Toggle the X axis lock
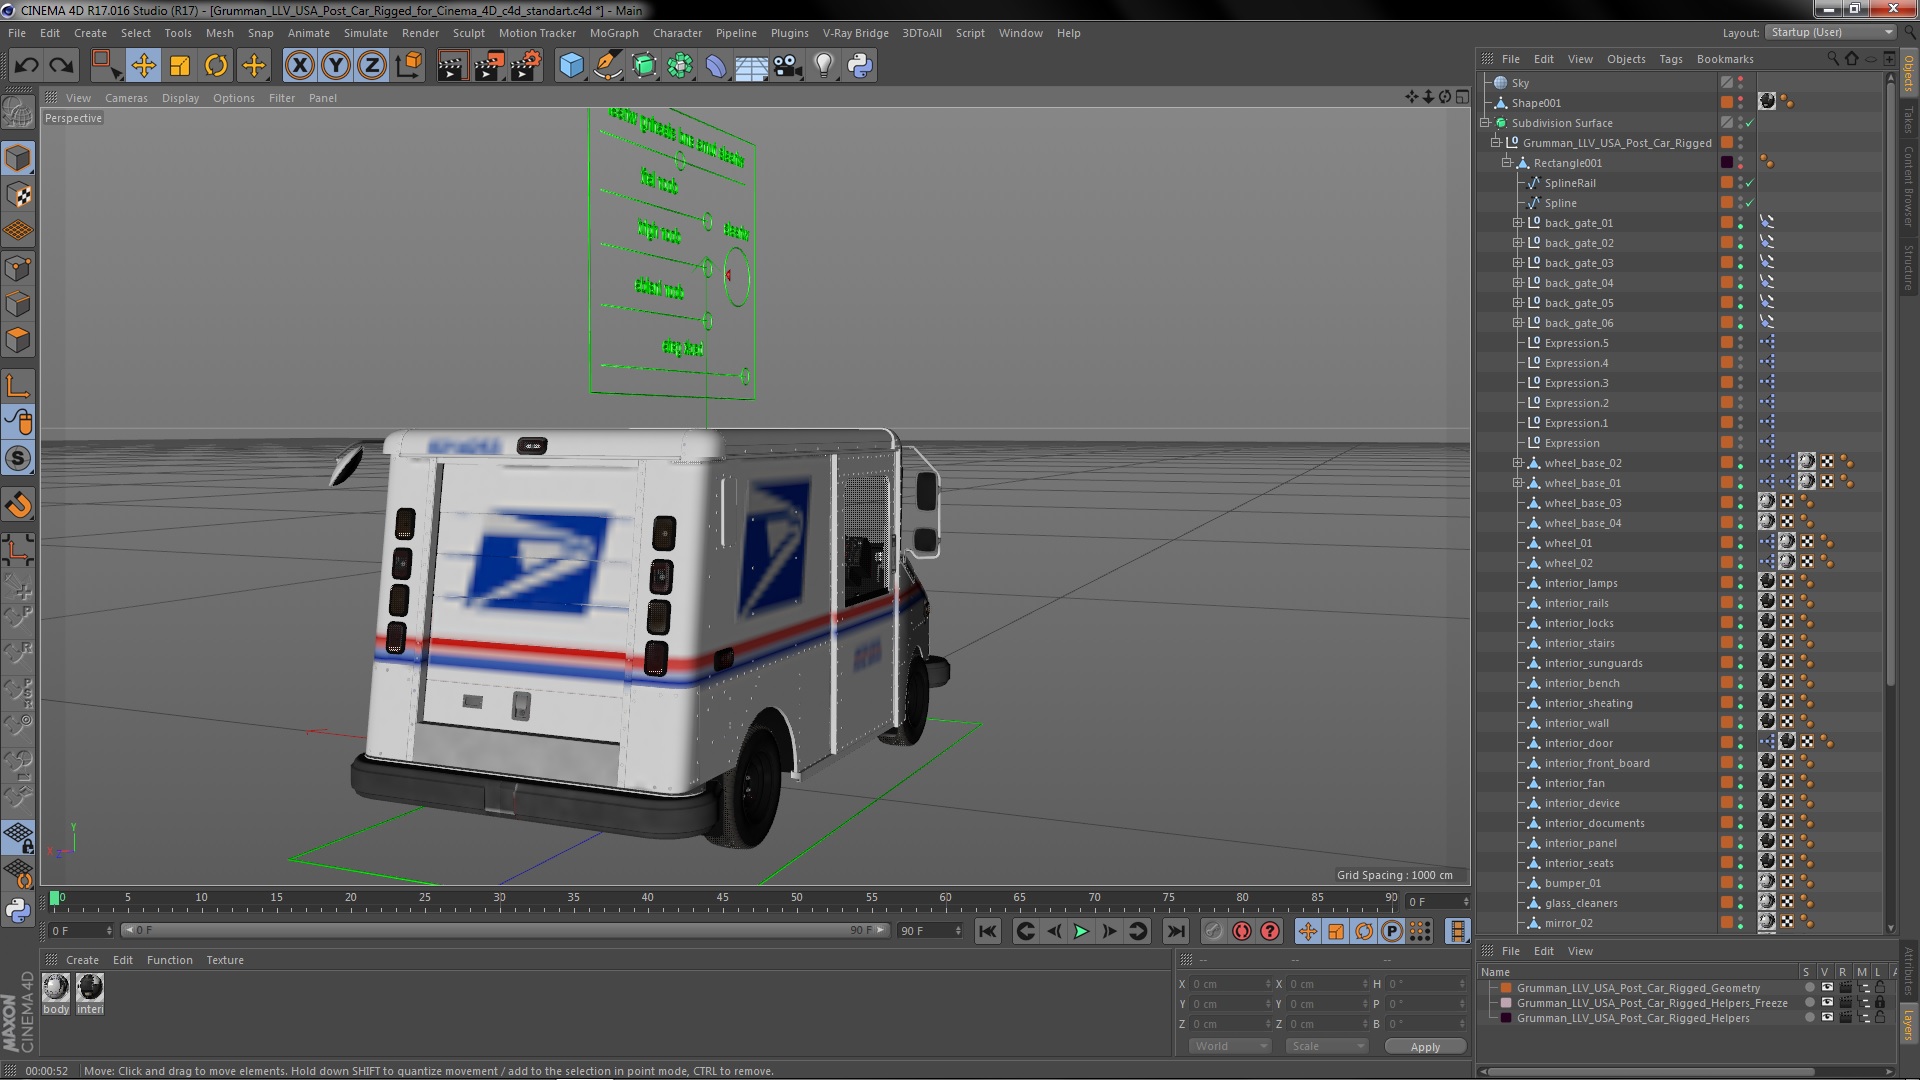Image resolution: width=1920 pixels, height=1080 pixels. click(x=299, y=66)
